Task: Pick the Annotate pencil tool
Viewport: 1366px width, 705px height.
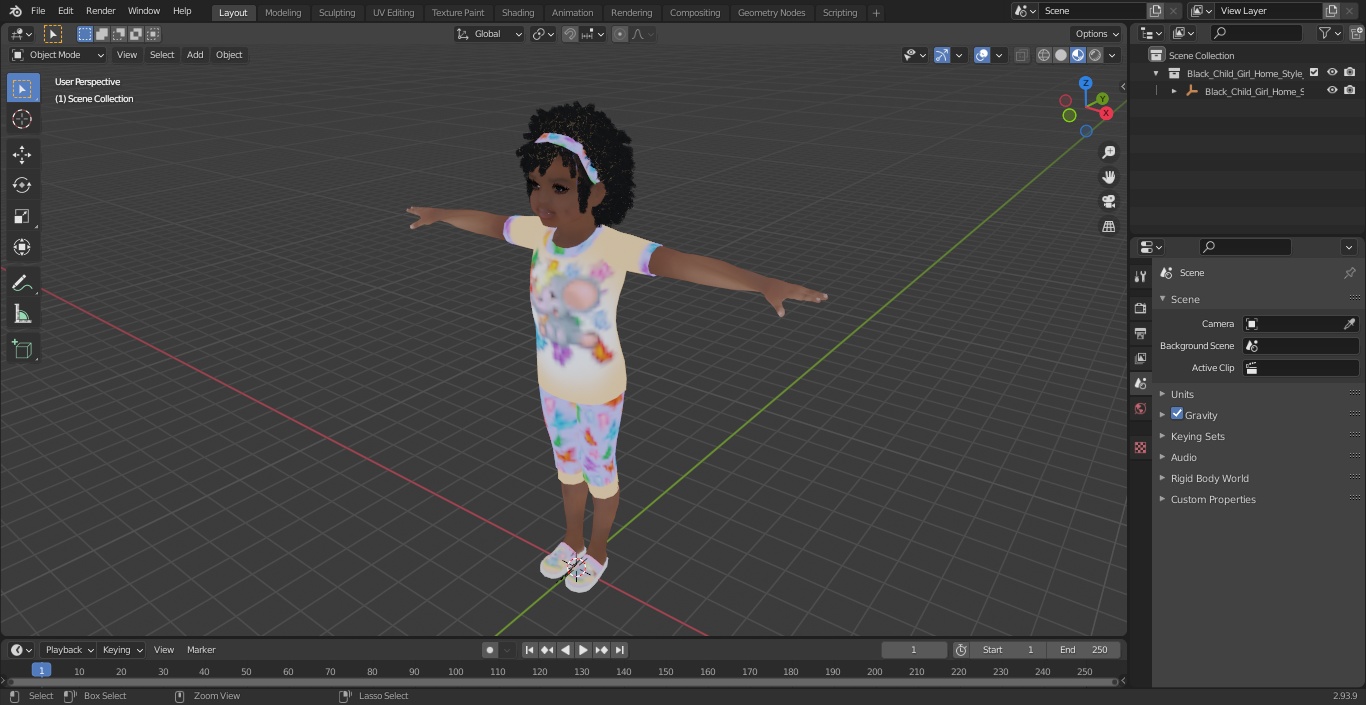Action: 22,284
